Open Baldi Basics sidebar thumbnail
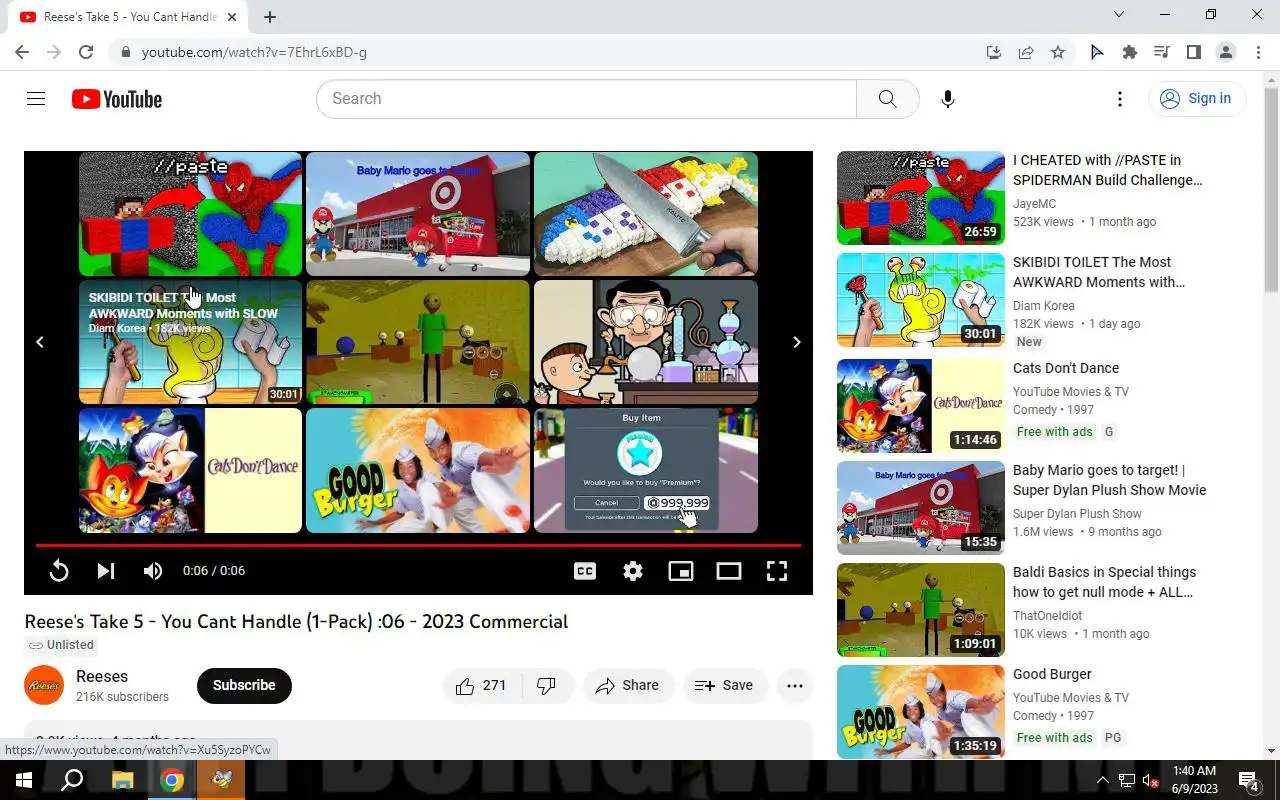1280x800 pixels. (x=921, y=610)
